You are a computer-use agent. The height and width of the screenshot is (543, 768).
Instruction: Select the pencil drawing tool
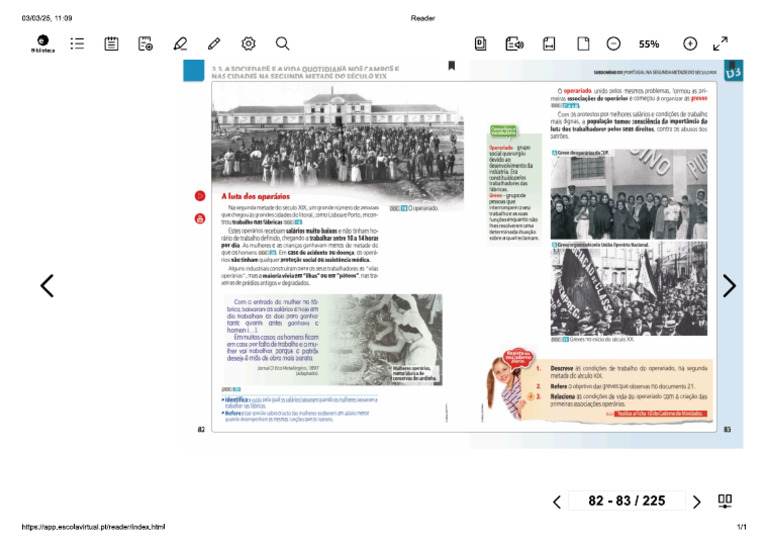(x=214, y=44)
